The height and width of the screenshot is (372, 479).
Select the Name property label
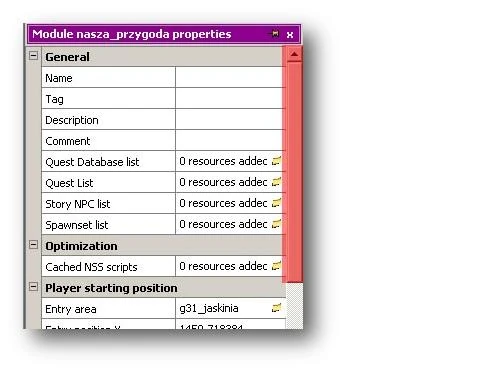[x=59, y=78]
